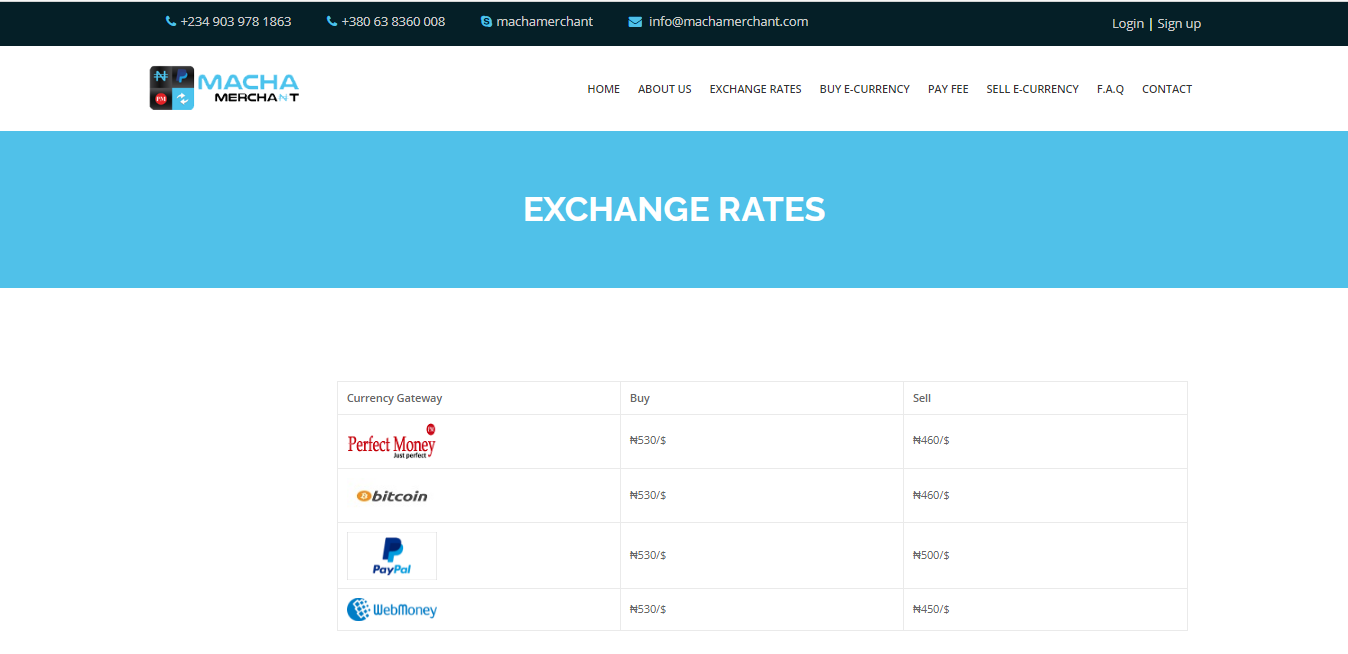Go to About Us page

coord(664,89)
